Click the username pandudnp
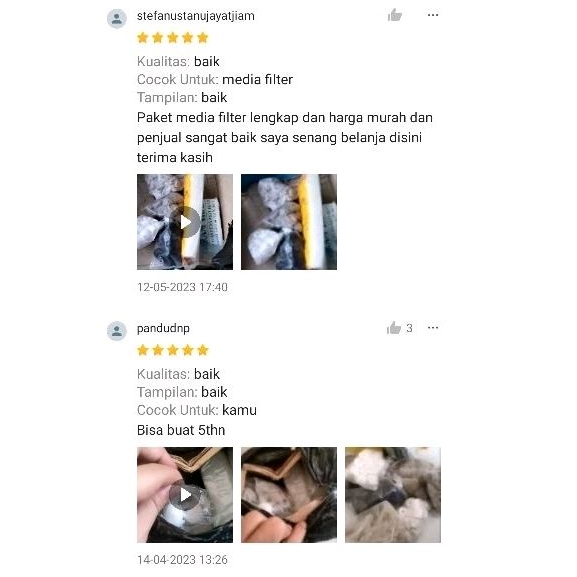 click(163, 328)
